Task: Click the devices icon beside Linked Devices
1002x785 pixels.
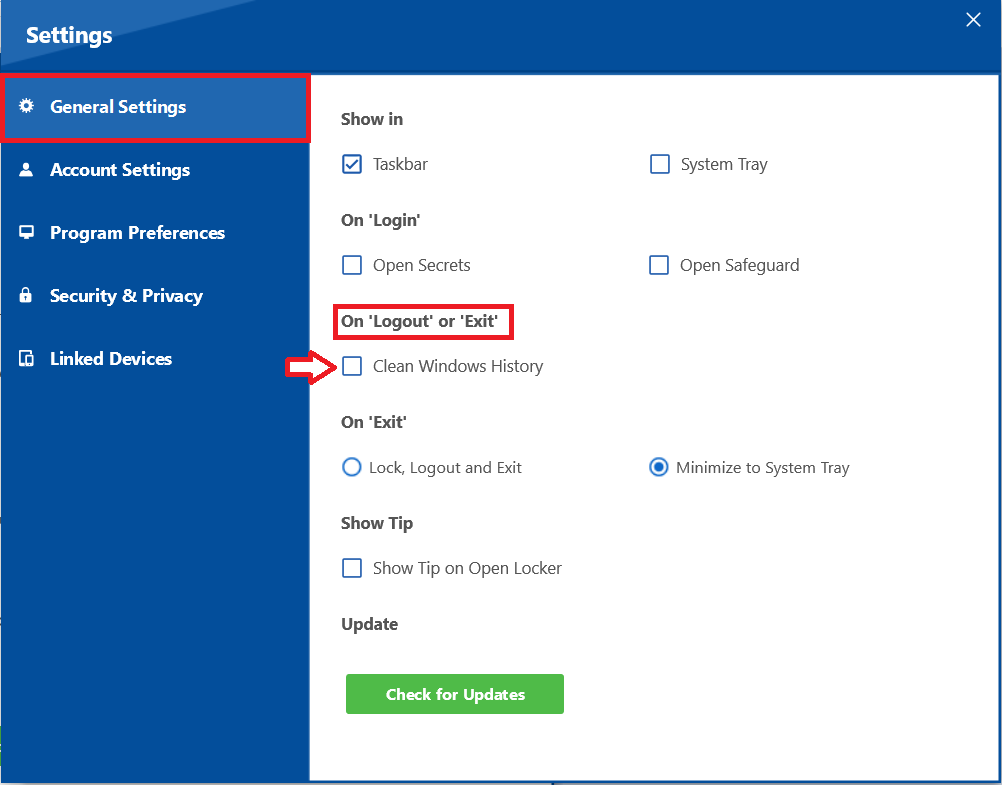Action: pos(26,358)
